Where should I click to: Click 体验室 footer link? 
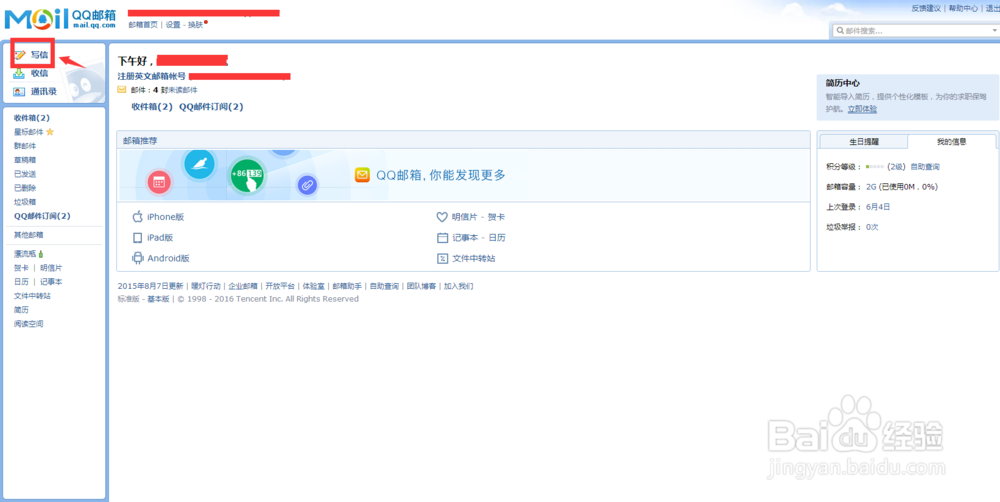(x=313, y=286)
